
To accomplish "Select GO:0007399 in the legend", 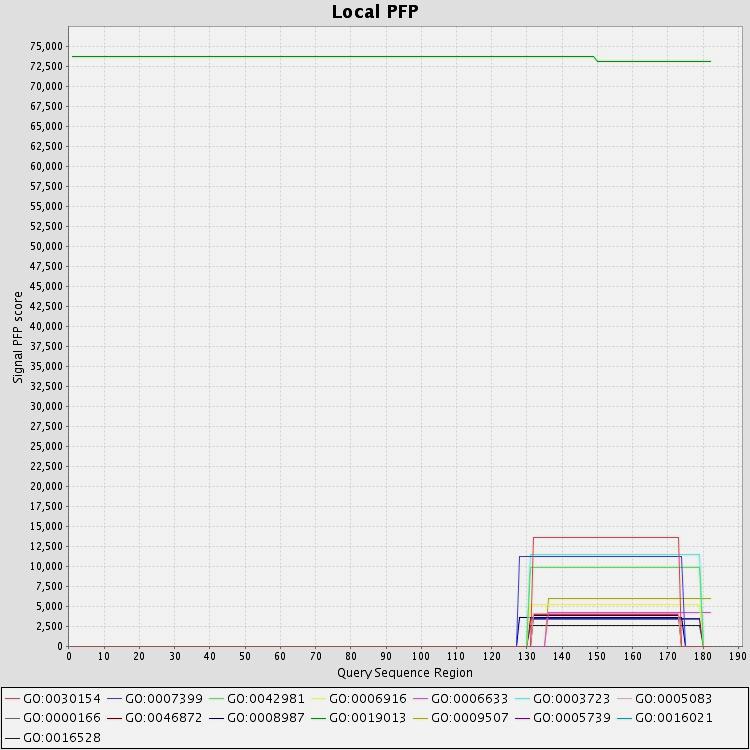I will pos(155,699).
